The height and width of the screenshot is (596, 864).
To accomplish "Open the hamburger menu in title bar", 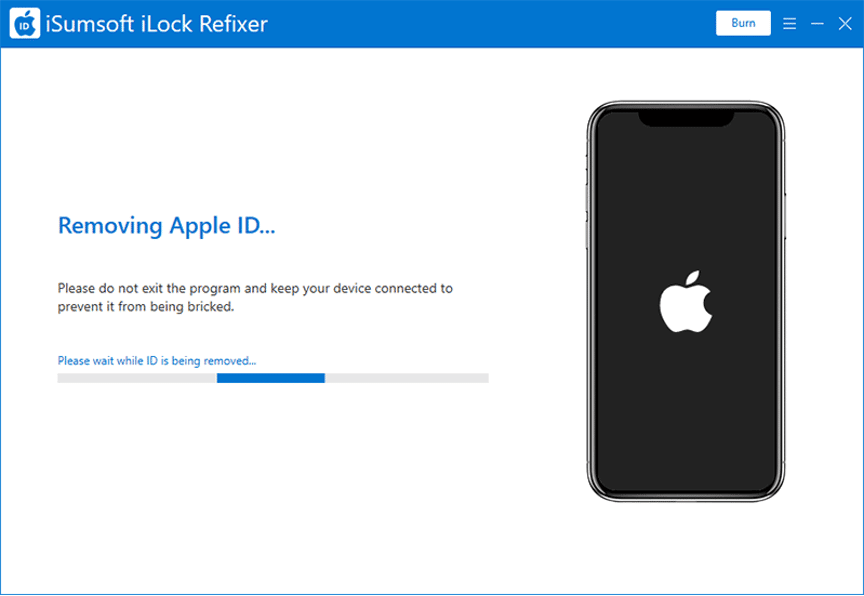I will (790, 23).
